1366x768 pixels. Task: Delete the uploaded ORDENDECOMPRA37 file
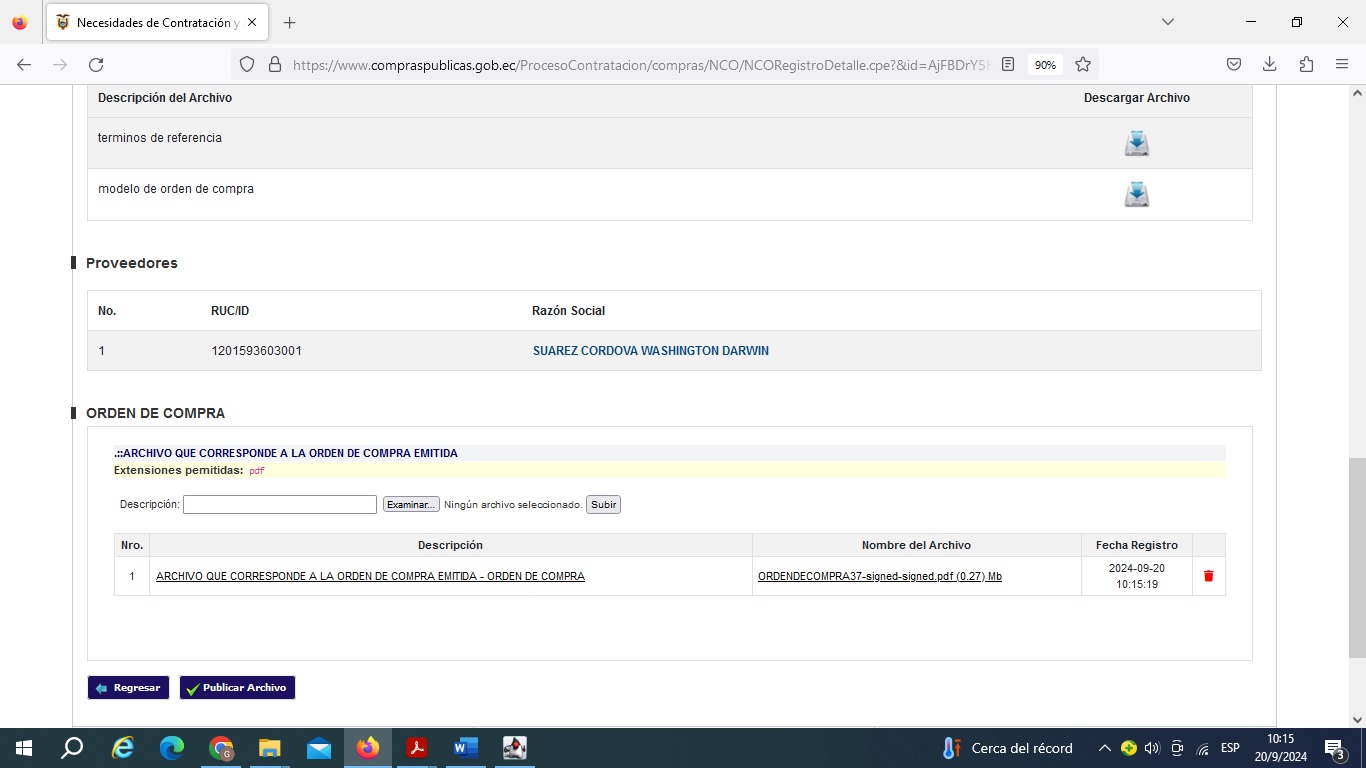pyautogui.click(x=1208, y=576)
